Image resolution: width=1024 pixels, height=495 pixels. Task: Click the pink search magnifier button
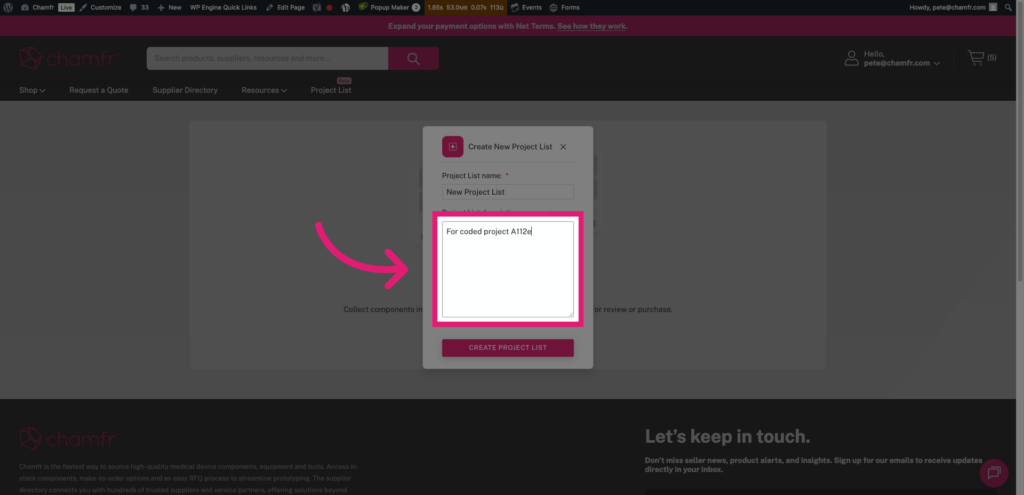(413, 58)
